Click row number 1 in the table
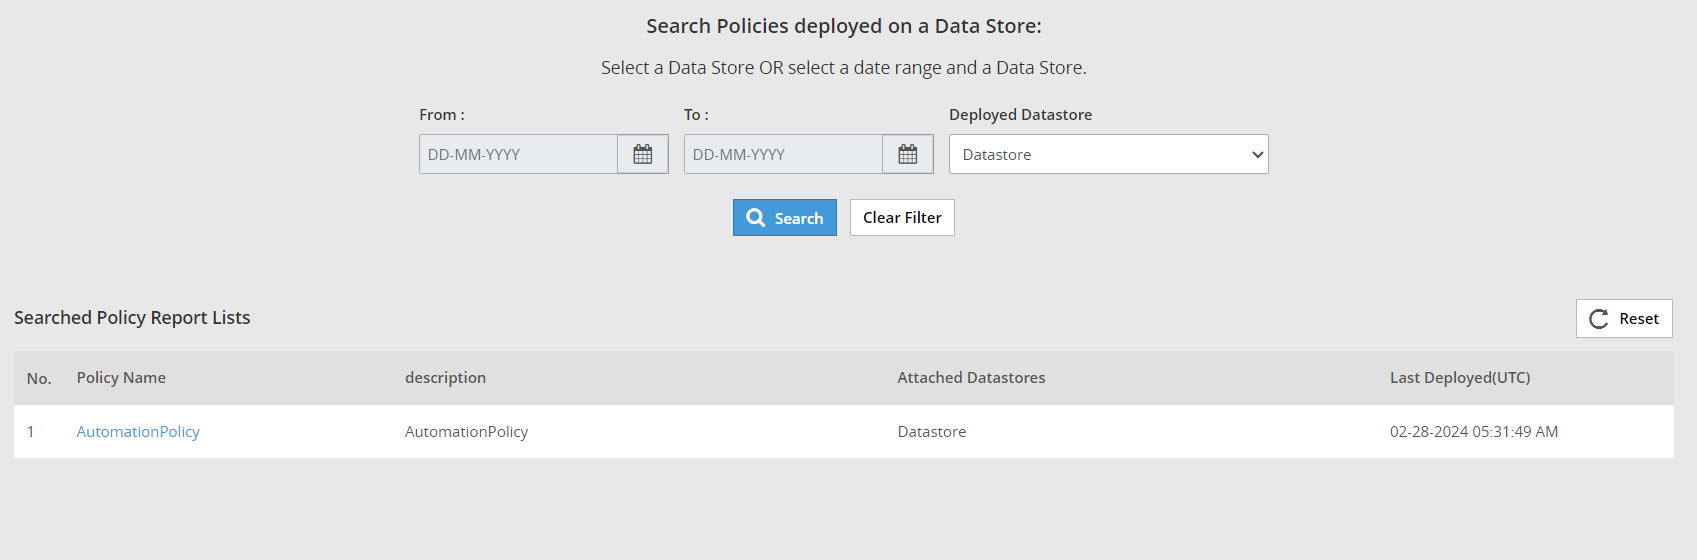The height and width of the screenshot is (560, 1697). coord(31,432)
